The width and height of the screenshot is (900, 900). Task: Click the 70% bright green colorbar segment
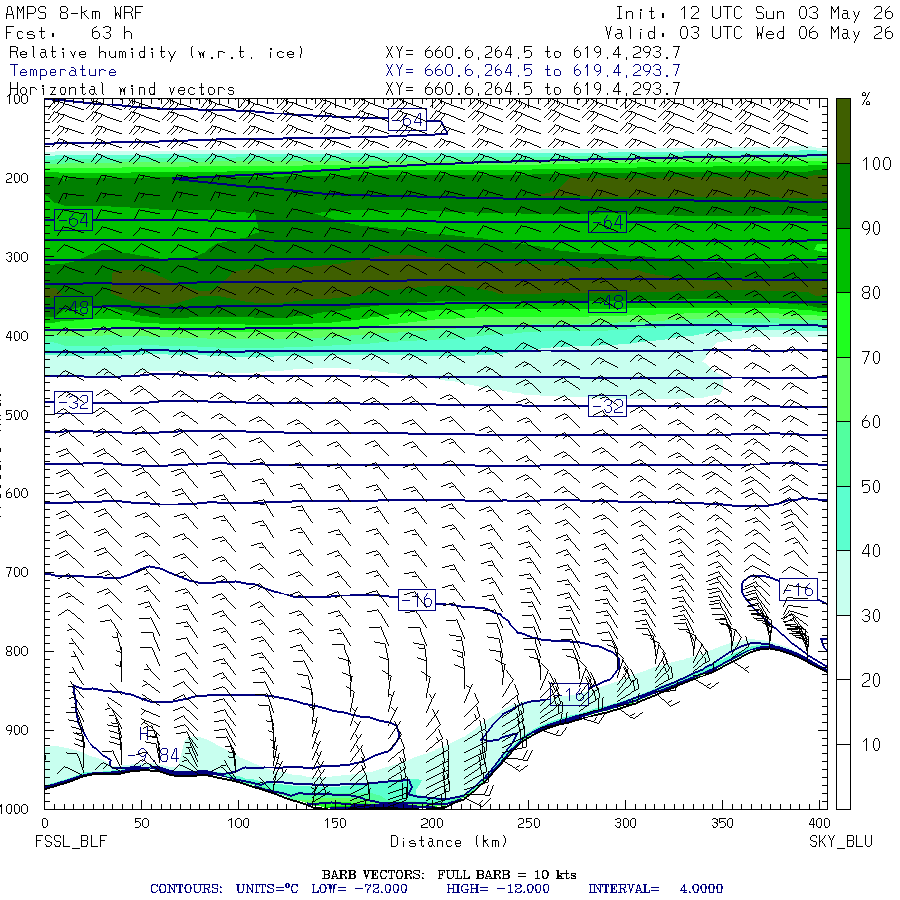click(x=843, y=325)
